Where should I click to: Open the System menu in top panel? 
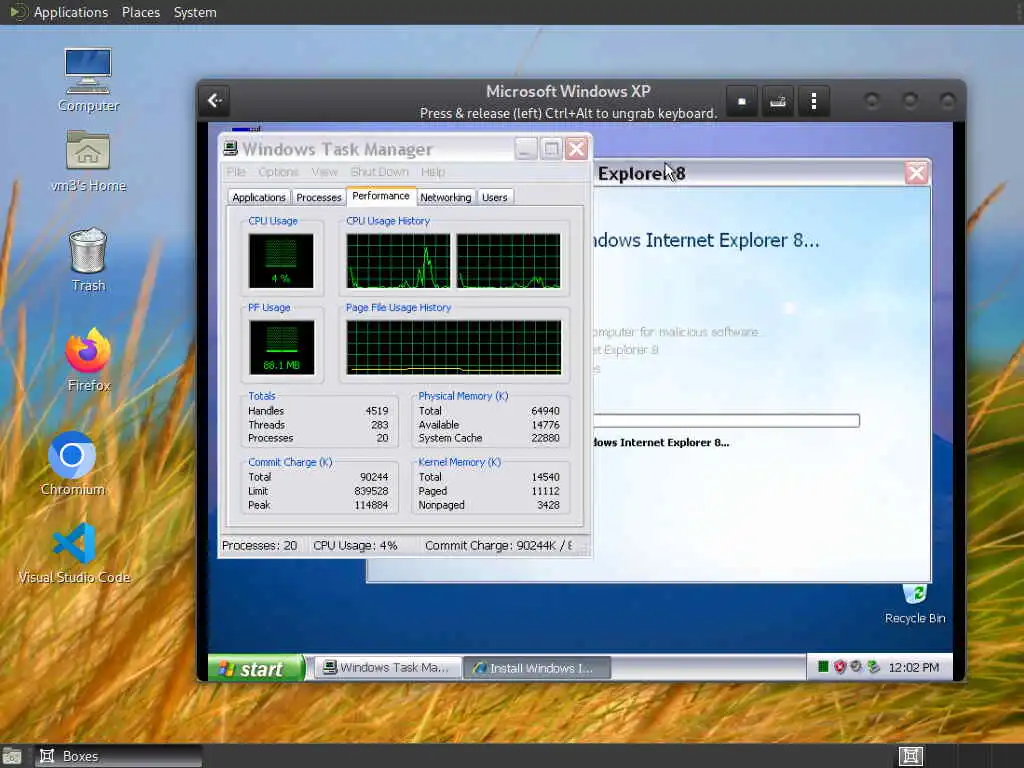point(195,12)
